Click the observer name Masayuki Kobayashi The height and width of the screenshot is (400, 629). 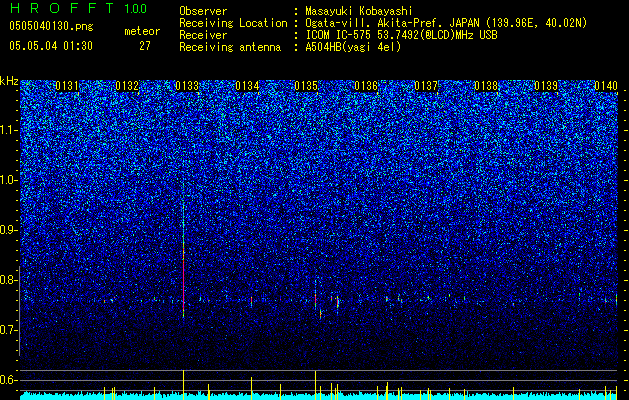tap(359, 11)
